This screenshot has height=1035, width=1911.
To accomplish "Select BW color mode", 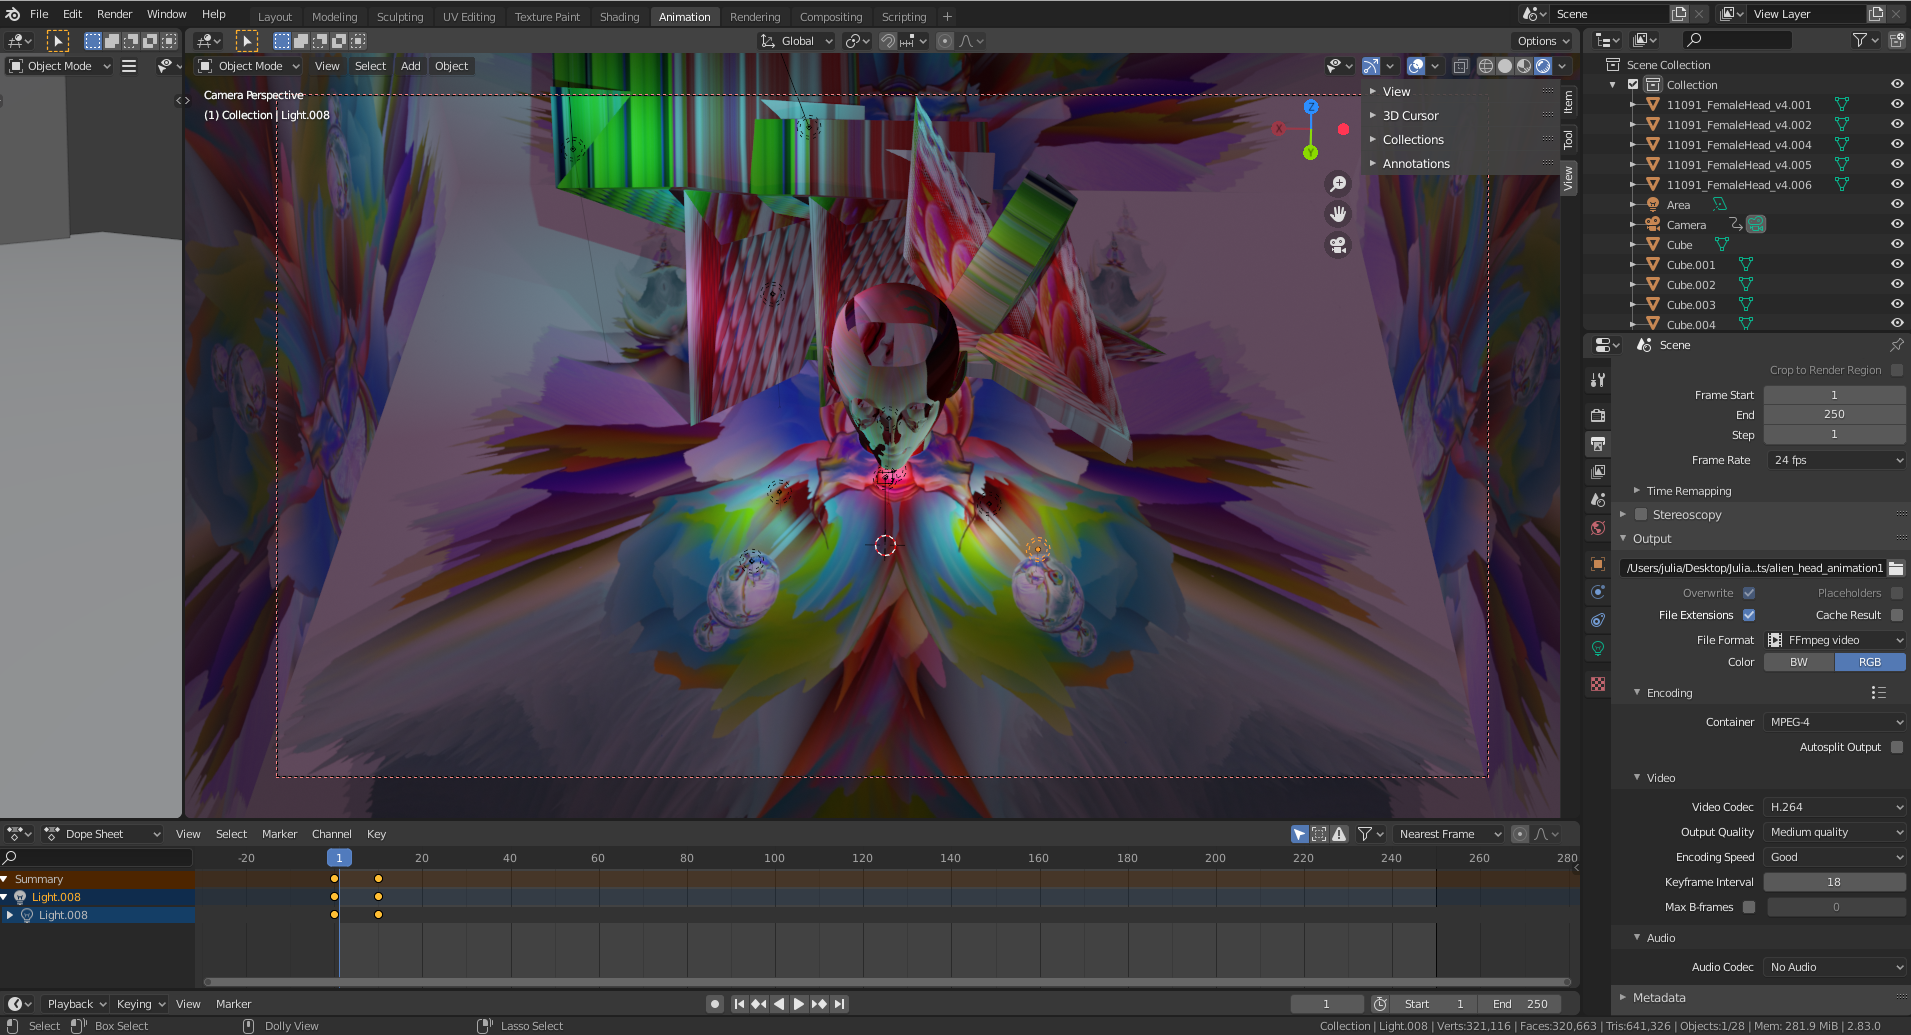I will [1799, 662].
